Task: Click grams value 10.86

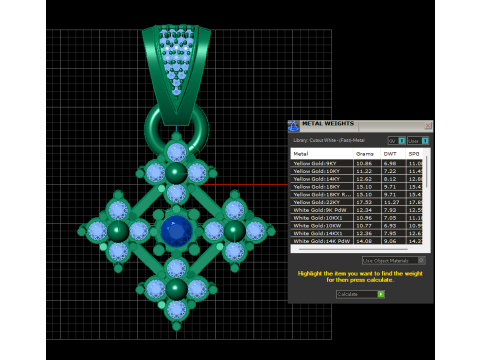Action: point(364,163)
